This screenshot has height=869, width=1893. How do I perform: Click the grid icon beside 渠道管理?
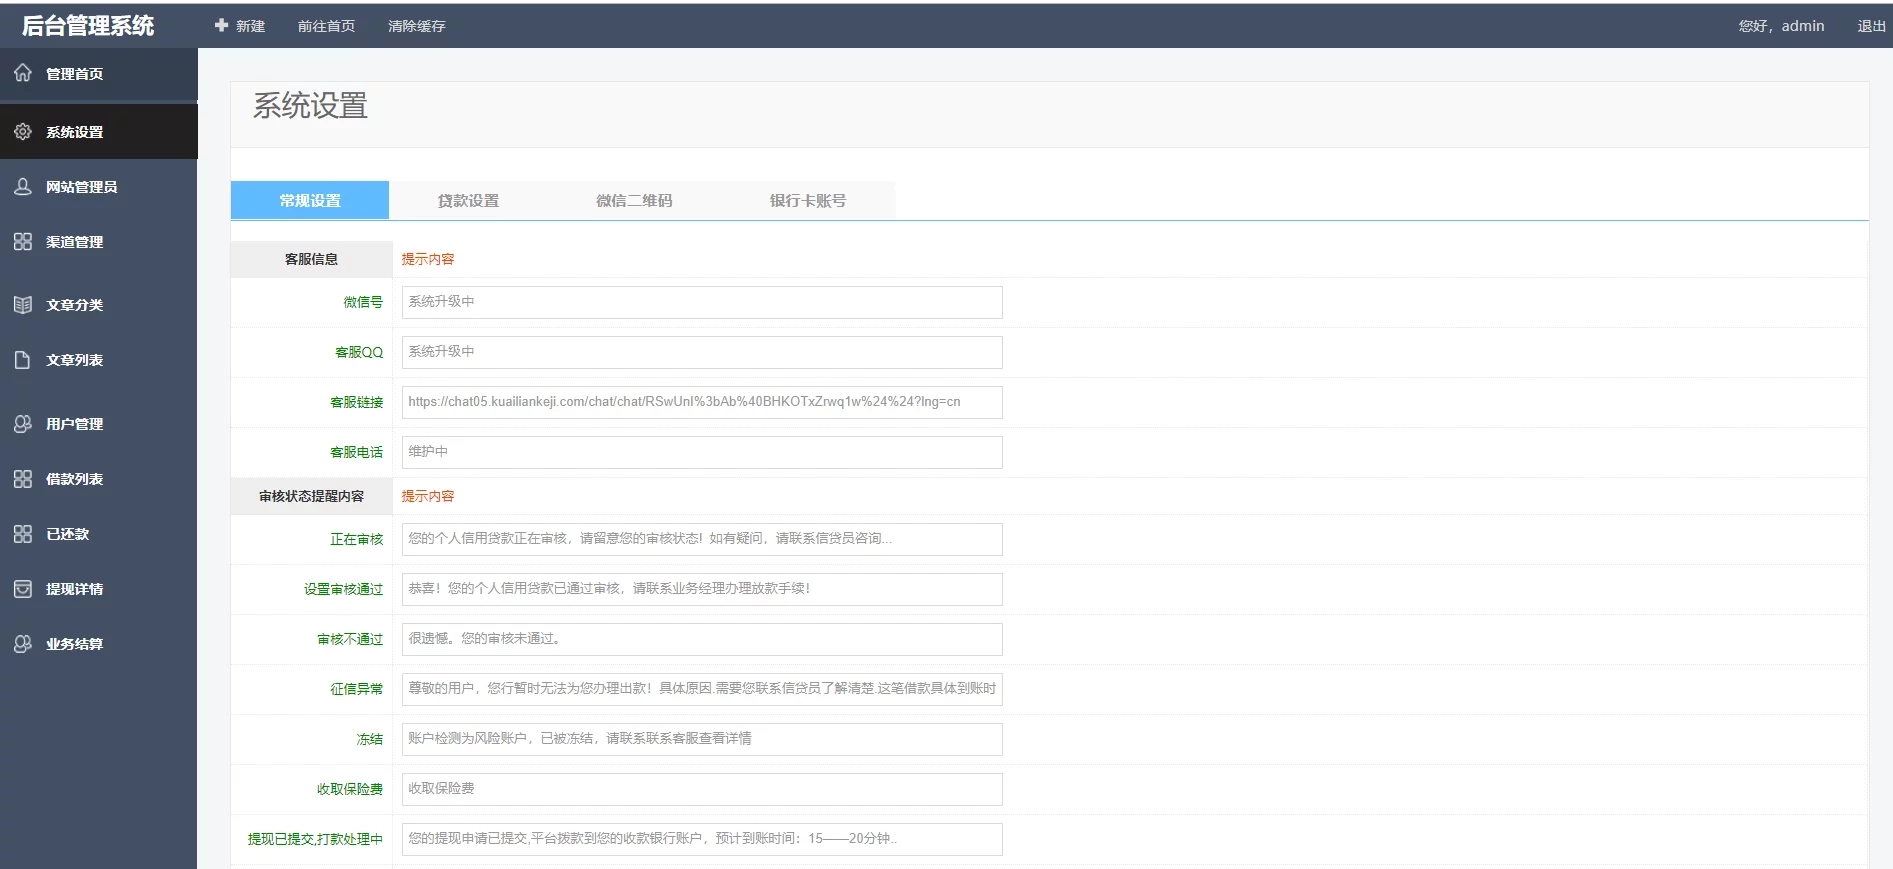[x=23, y=242]
